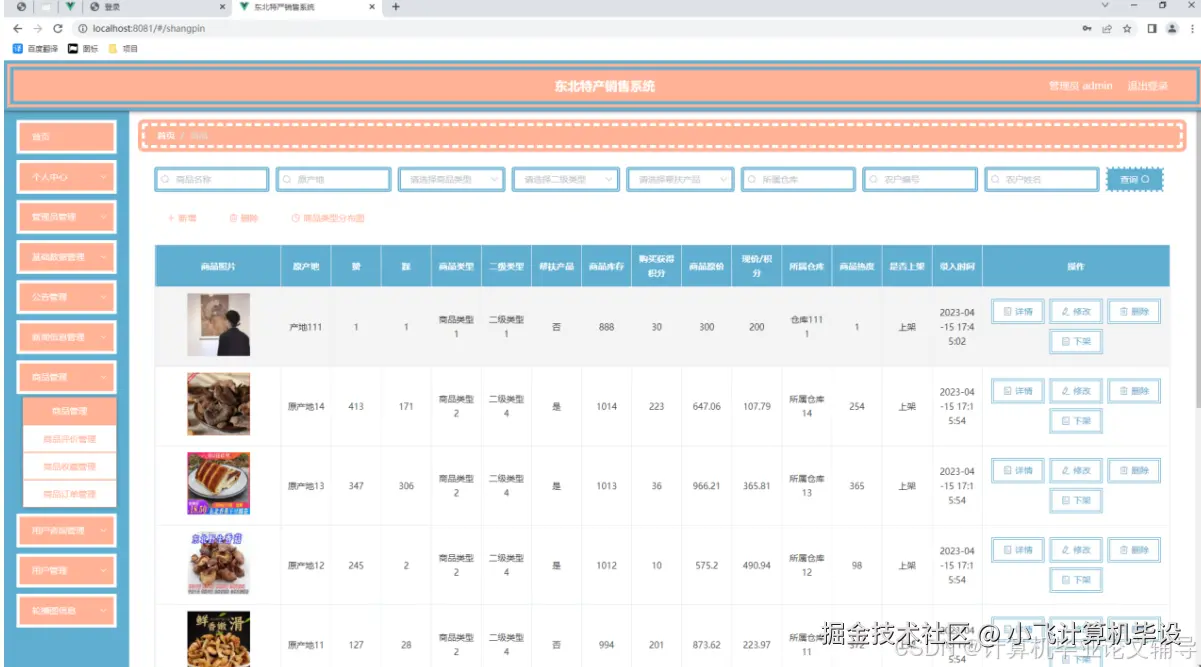
Task: Click 删除 for the 产地111 row
Action: [x=1134, y=312]
